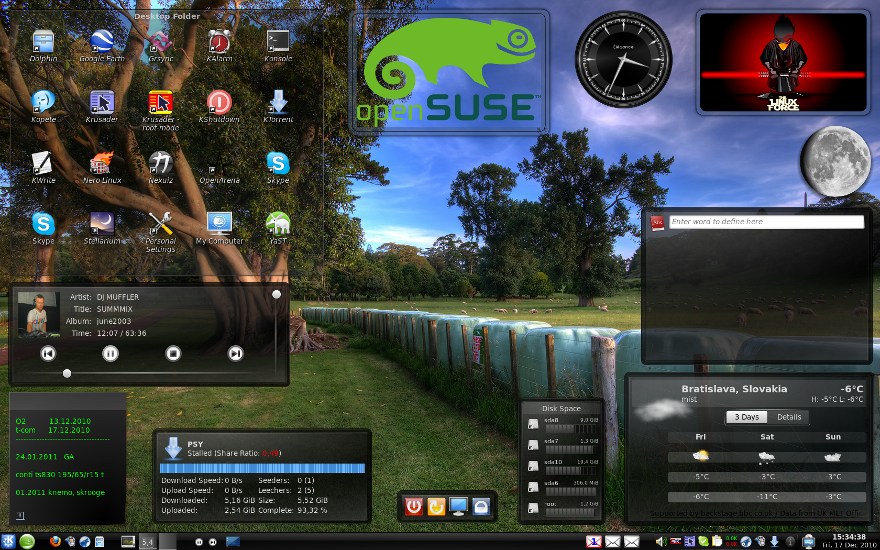The image size is (880, 550).
Task: Click the album art thumbnail in now playing
Action: pos(38,314)
